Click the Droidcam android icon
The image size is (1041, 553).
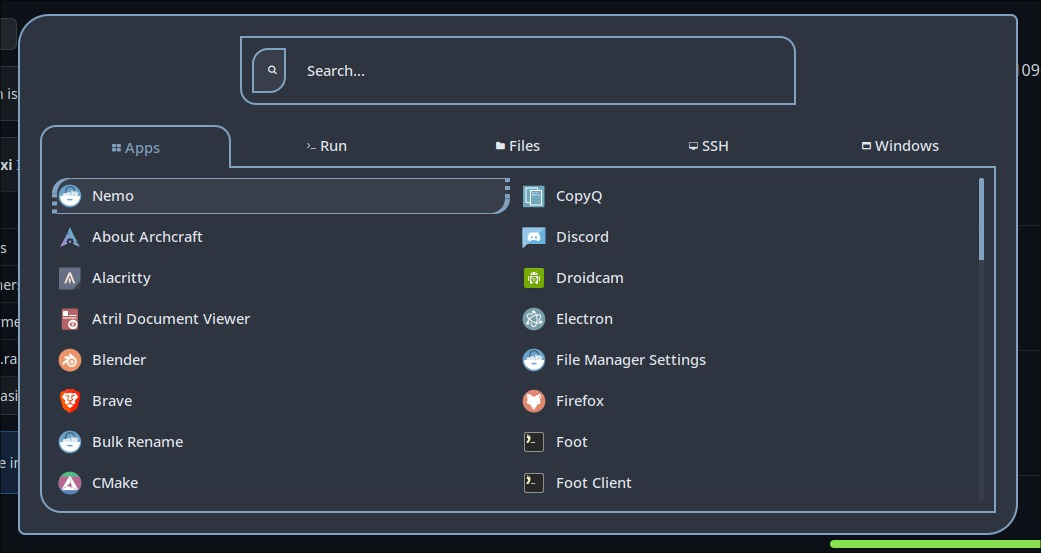[x=534, y=278]
